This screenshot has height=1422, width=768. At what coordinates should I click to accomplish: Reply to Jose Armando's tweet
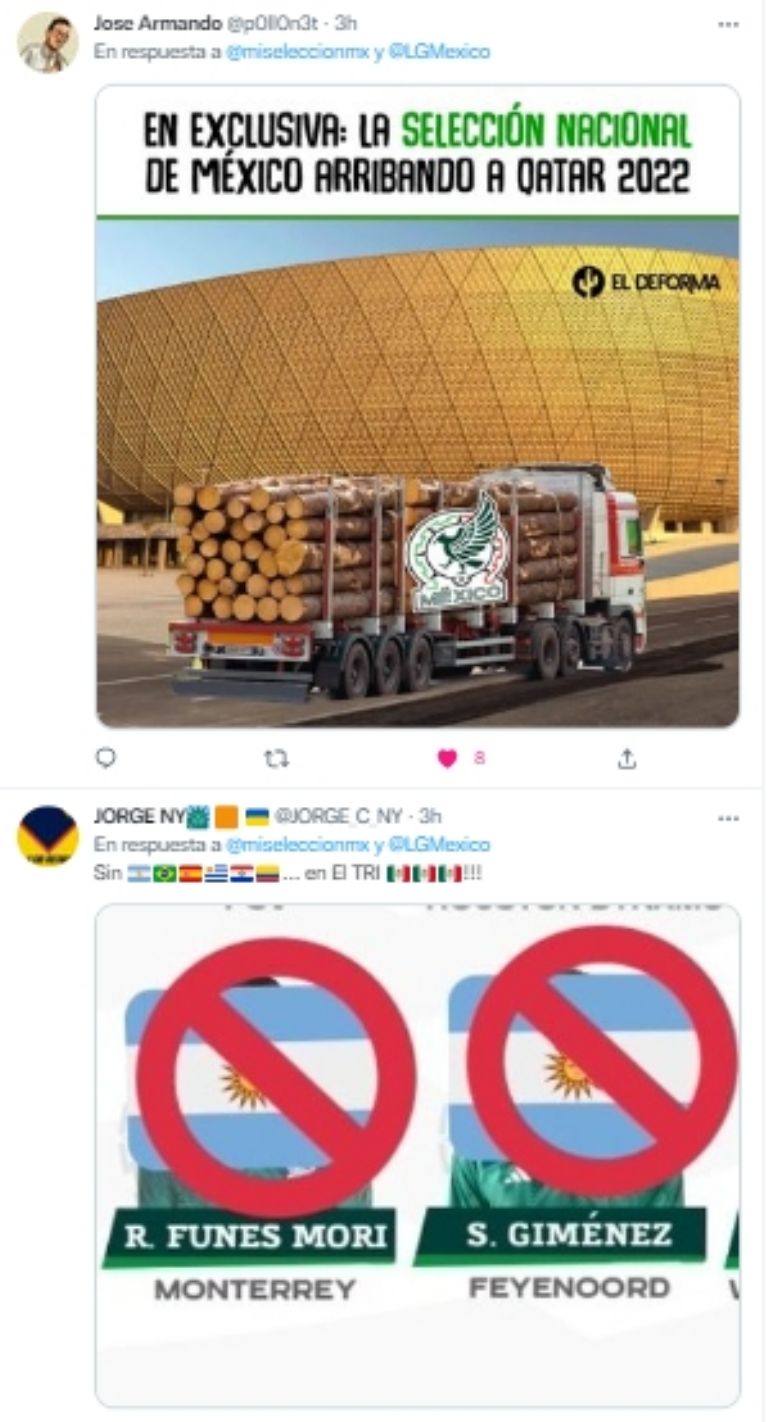point(106,759)
